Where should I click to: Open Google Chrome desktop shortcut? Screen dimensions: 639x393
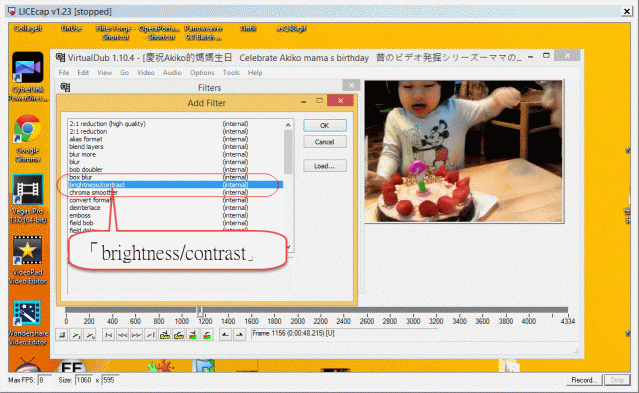[x=28, y=138]
